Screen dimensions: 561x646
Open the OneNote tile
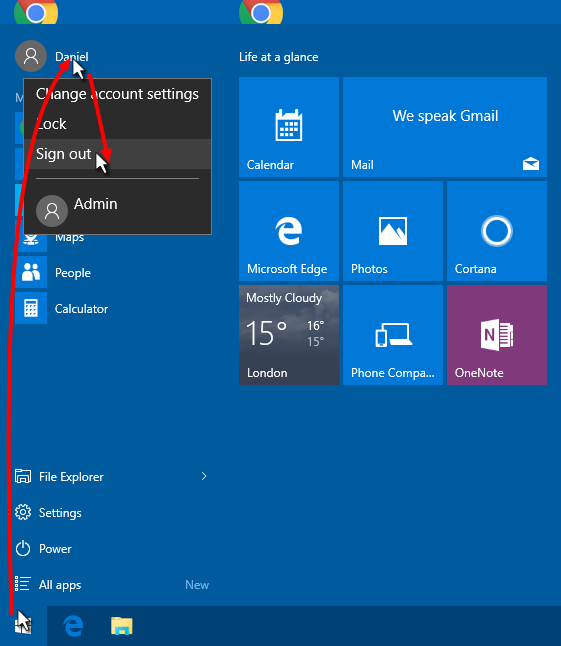[x=497, y=335]
